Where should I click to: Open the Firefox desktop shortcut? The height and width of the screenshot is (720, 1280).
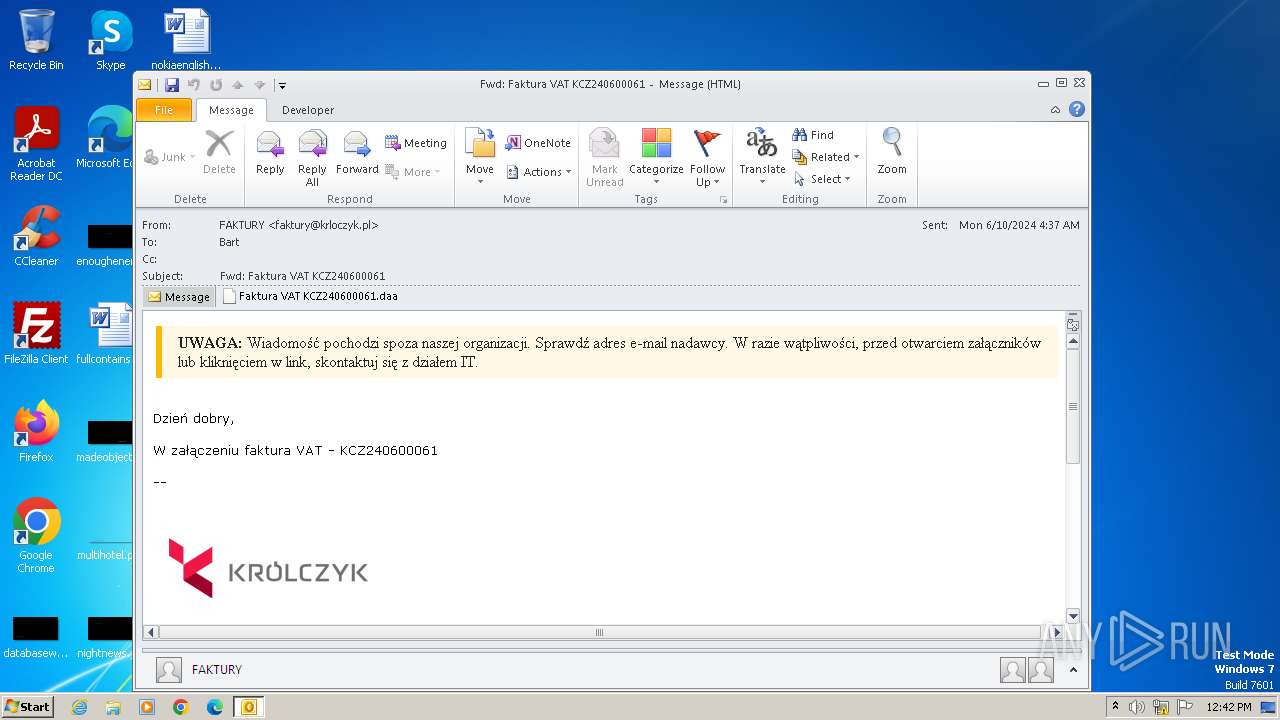point(36,431)
